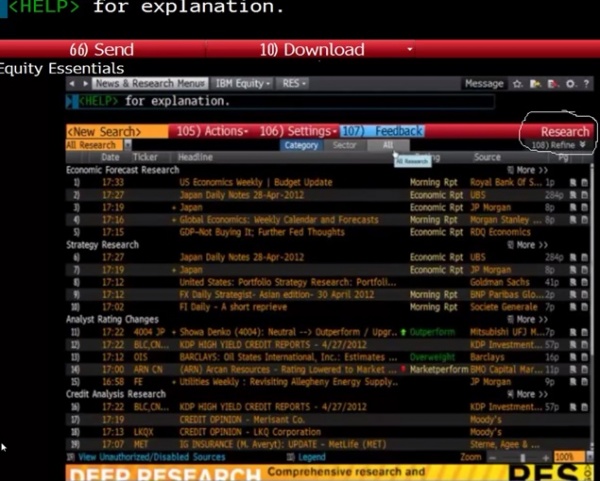The image size is (600, 481).
Task: Open View Unauthorized/Disabled Sources link
Action: 152,457
